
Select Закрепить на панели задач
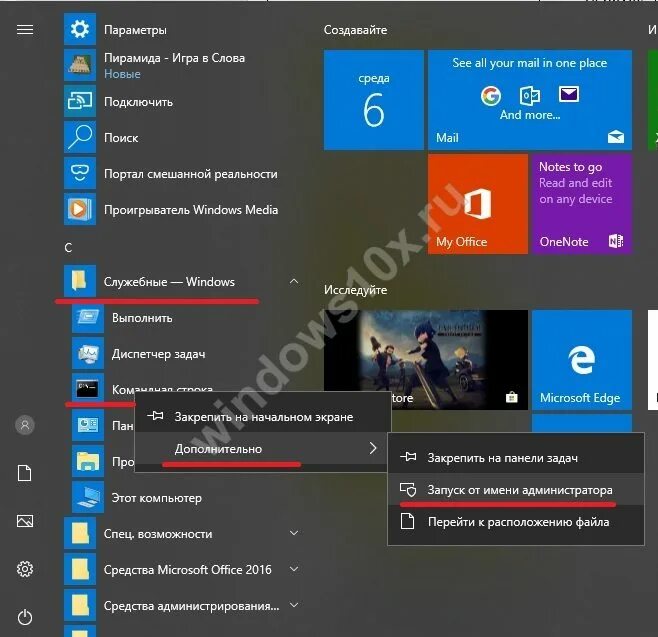pyautogui.click(x=516, y=457)
